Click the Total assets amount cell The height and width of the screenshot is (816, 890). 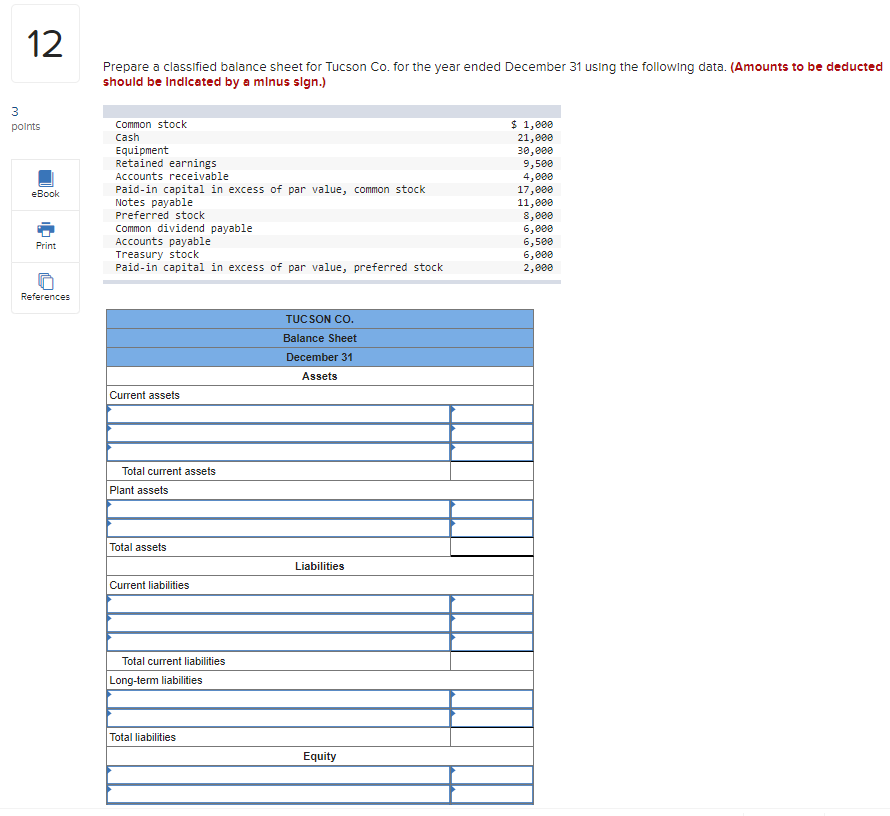(x=492, y=547)
